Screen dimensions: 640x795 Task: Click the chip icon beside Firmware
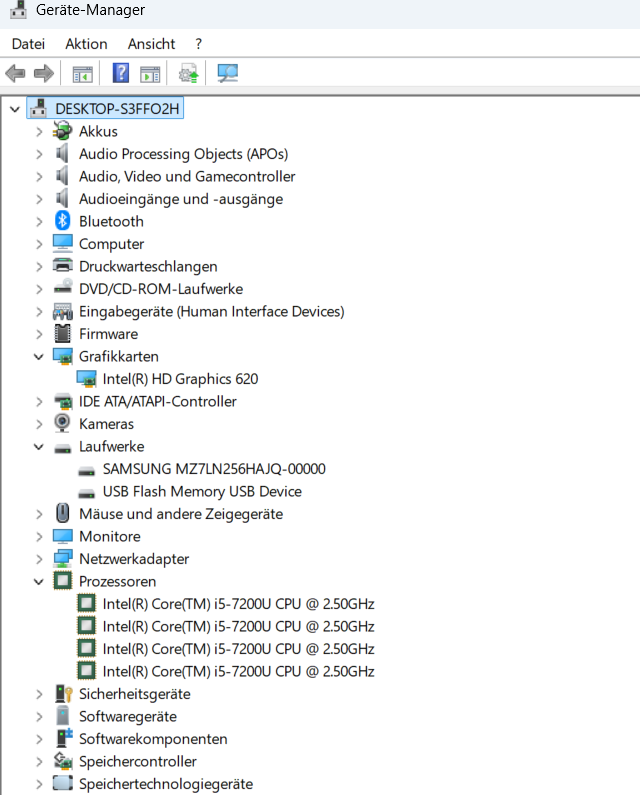coord(62,333)
